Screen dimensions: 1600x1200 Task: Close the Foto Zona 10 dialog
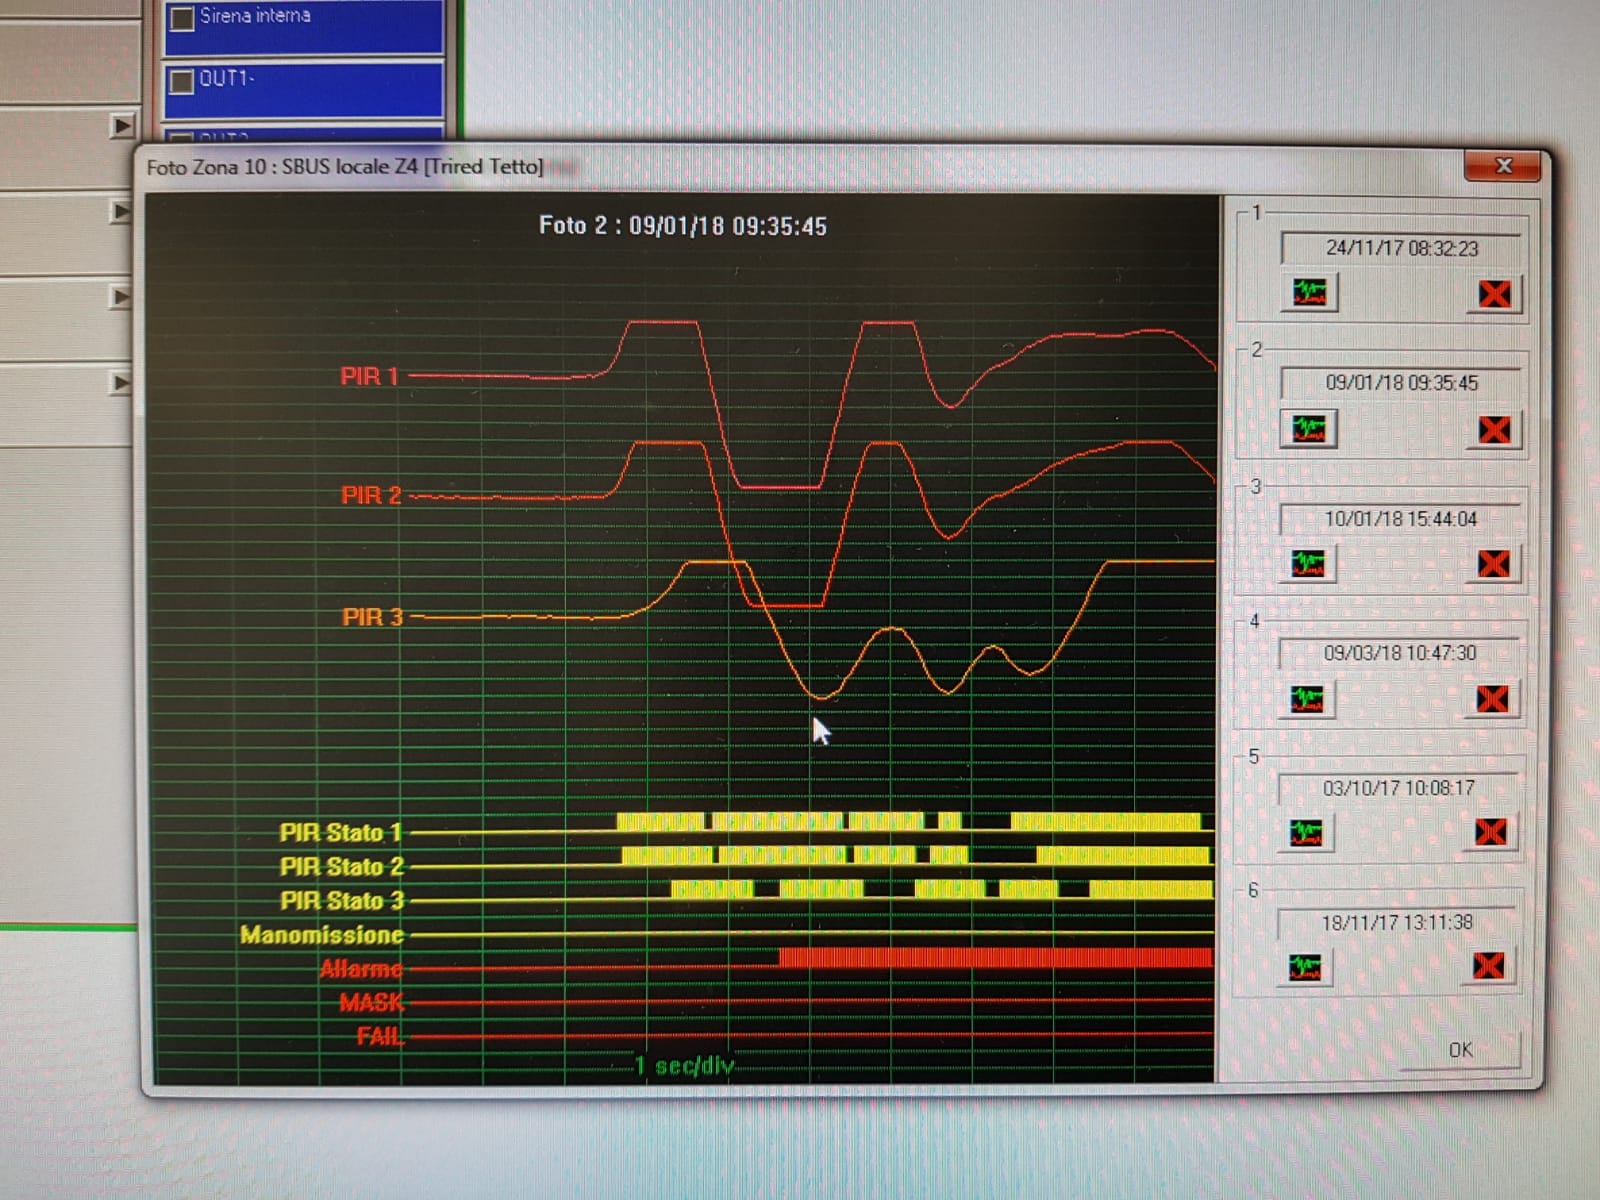tap(1503, 166)
